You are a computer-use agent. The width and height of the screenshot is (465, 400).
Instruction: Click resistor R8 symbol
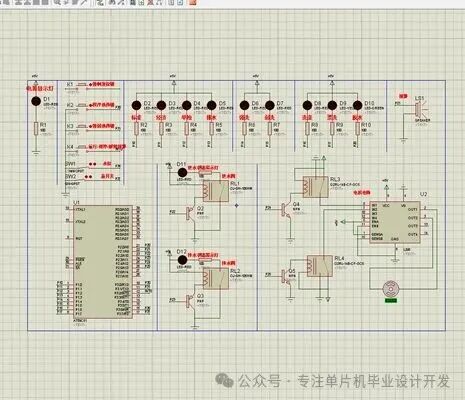tap(307, 129)
